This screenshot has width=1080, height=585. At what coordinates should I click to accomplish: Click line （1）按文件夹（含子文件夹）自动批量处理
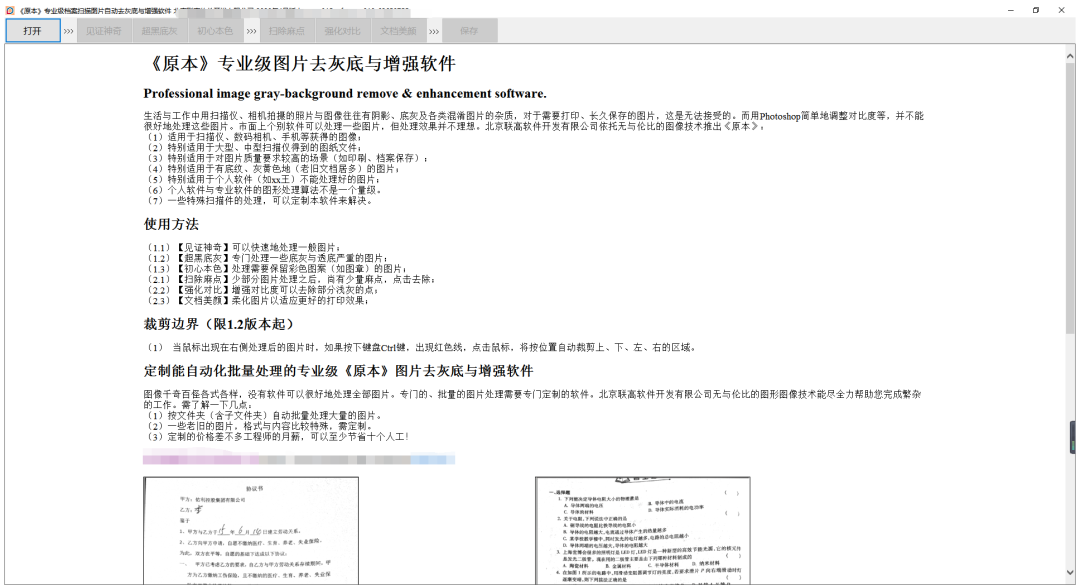(x=262, y=415)
